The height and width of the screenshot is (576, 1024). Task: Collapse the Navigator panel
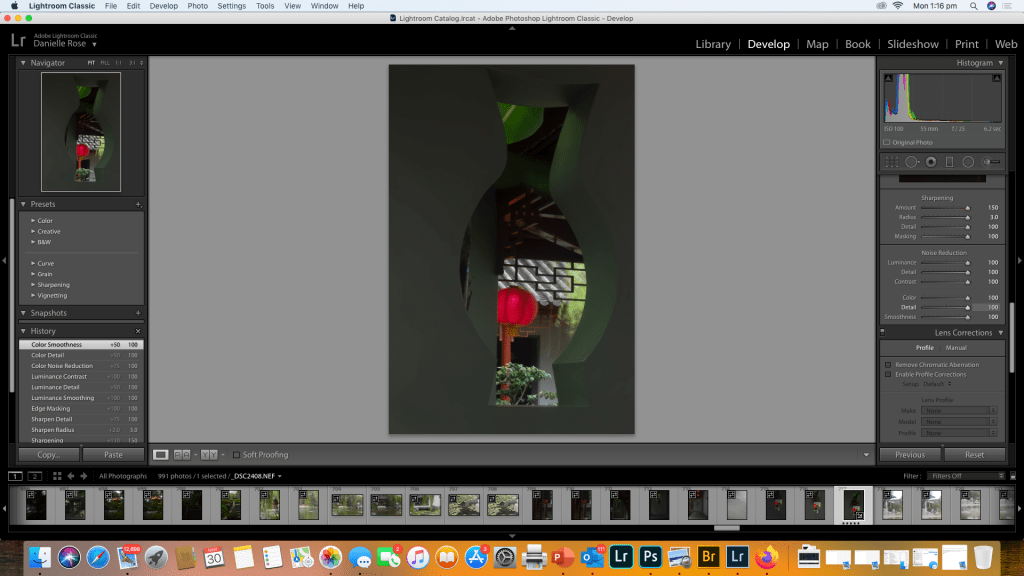[24, 63]
